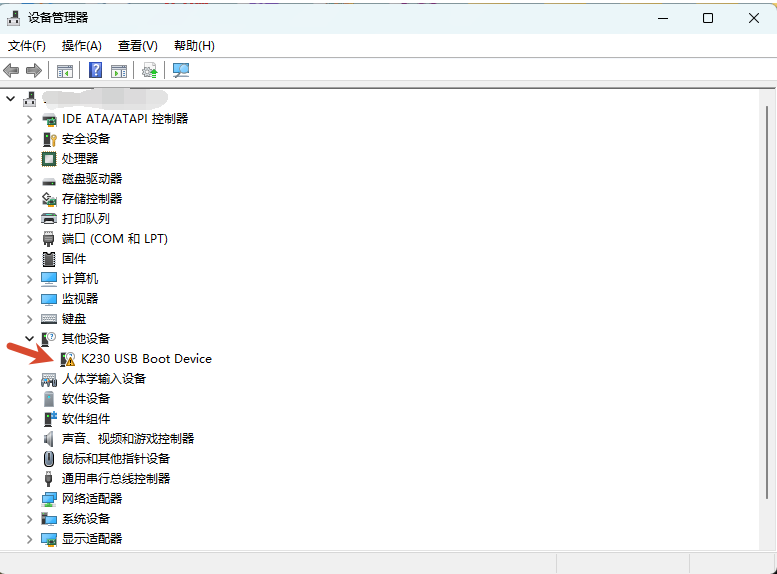Select the 监视器 label
This screenshot has width=777, height=574.
80,299
